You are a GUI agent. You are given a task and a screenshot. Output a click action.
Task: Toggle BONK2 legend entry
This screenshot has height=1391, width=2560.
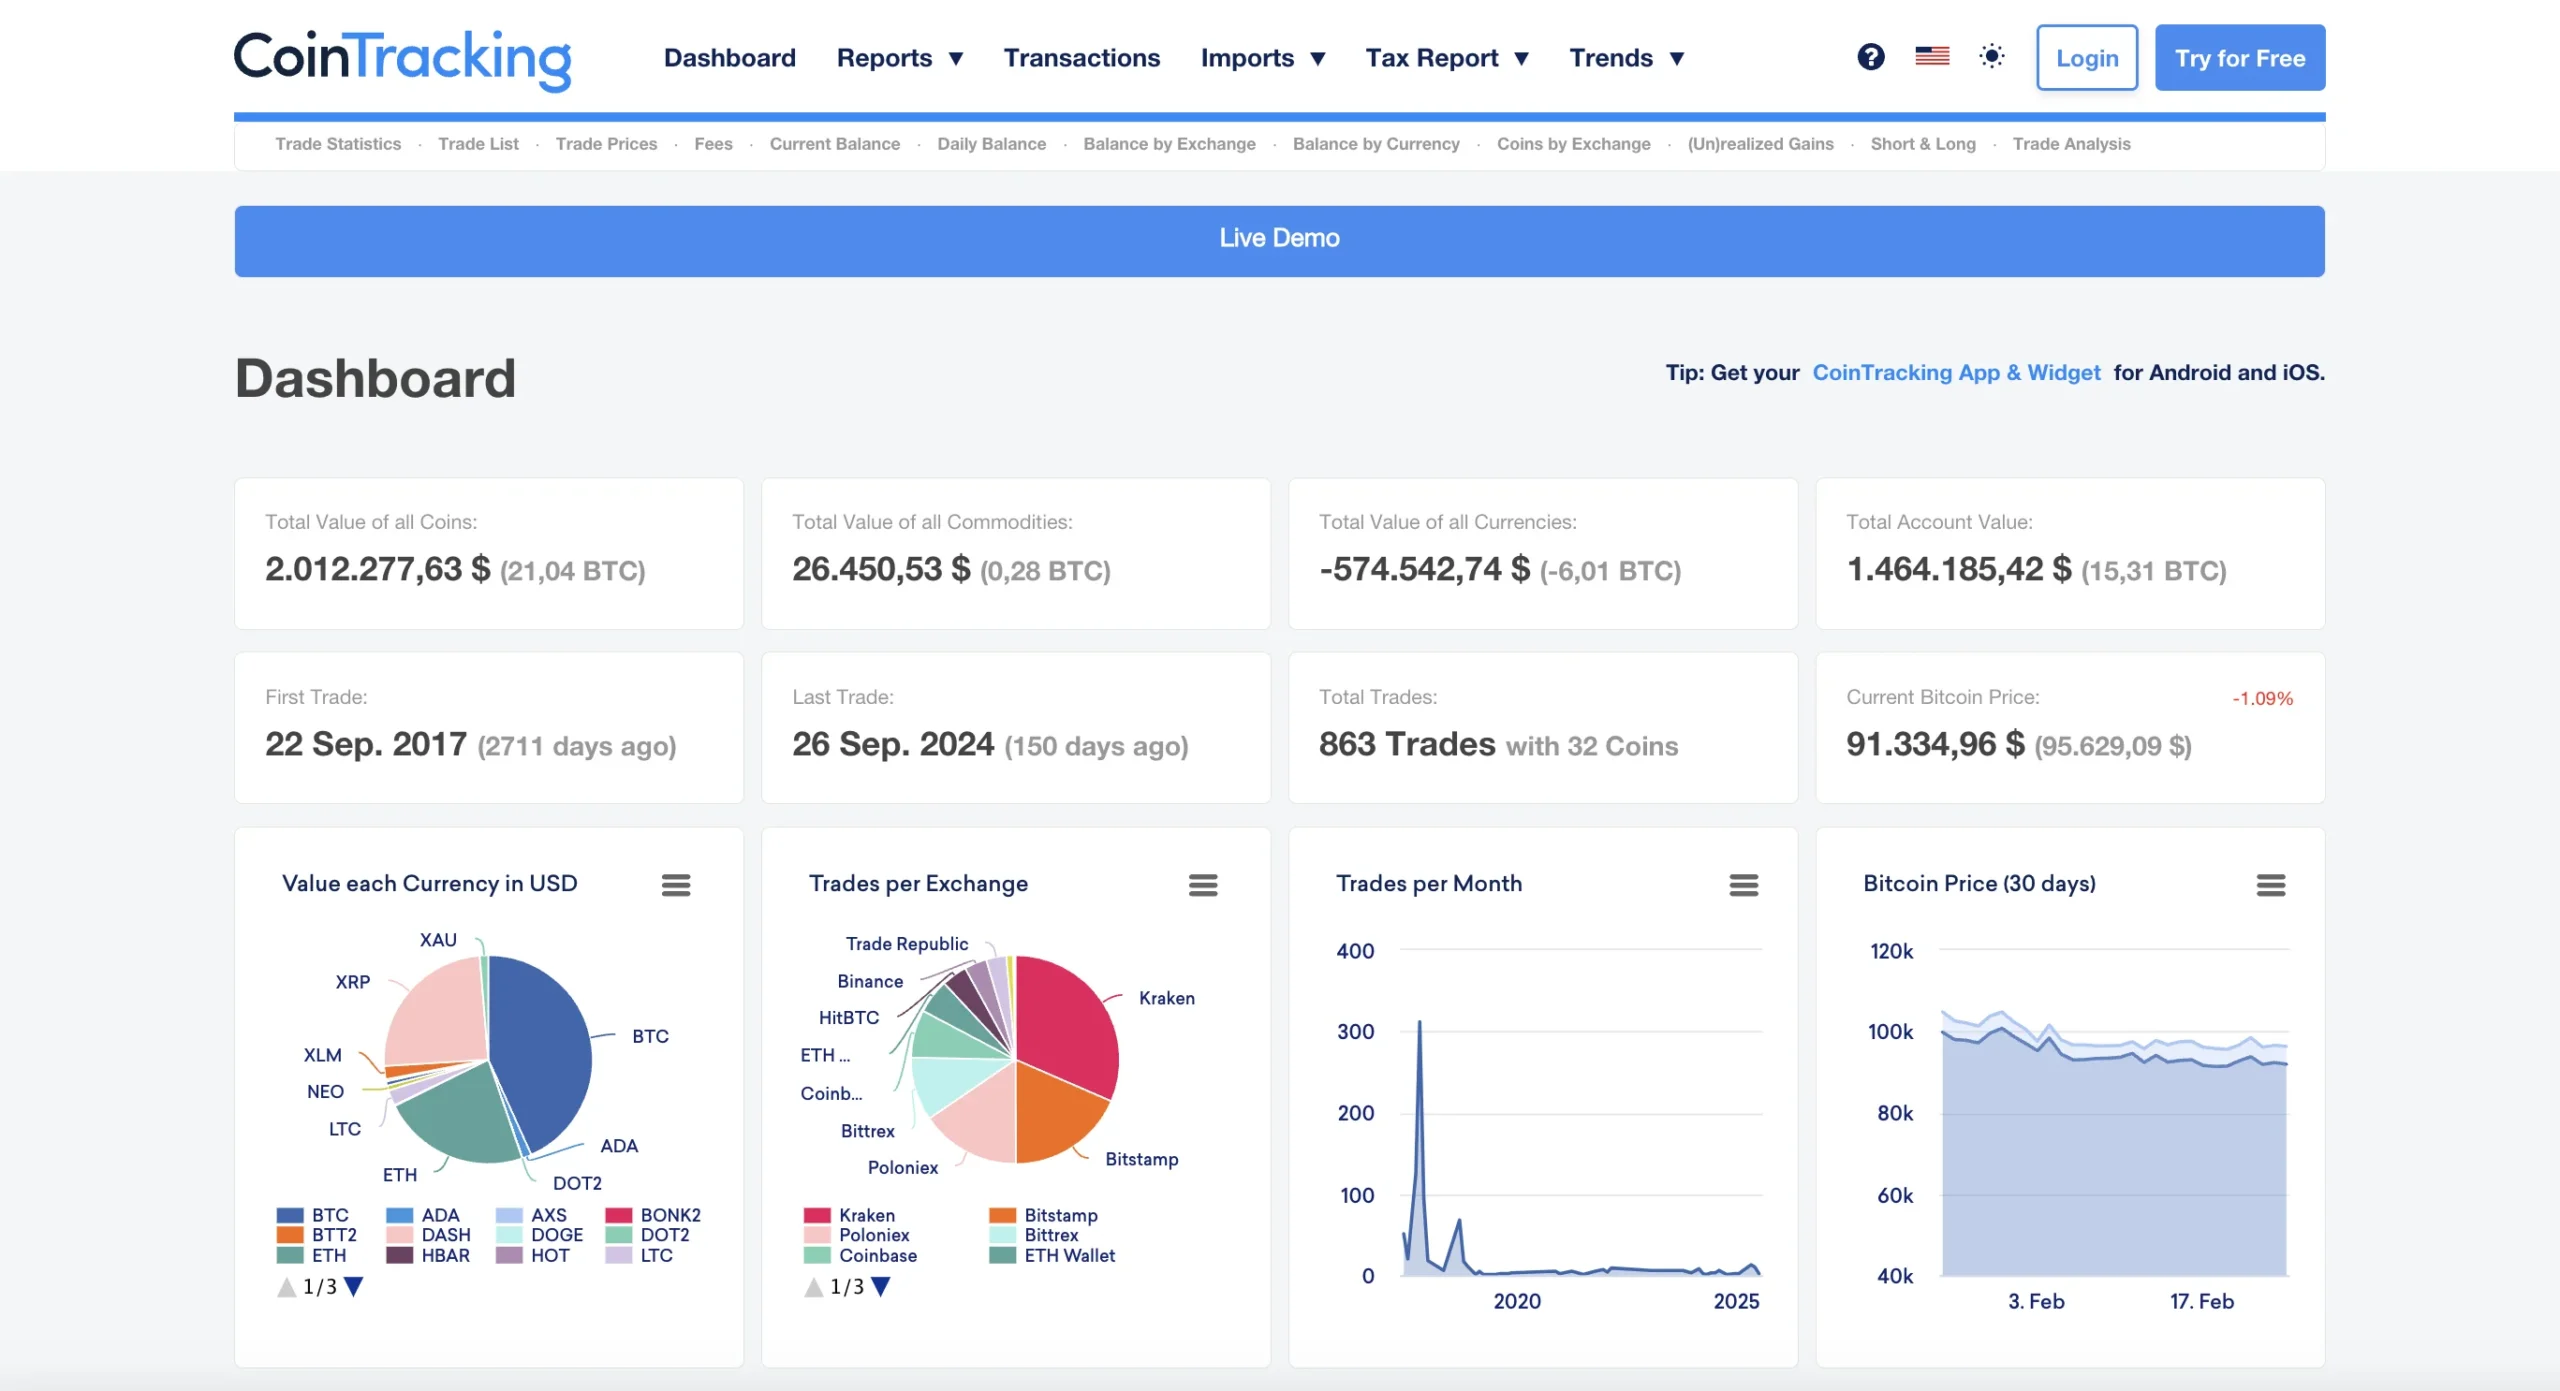tap(654, 1215)
